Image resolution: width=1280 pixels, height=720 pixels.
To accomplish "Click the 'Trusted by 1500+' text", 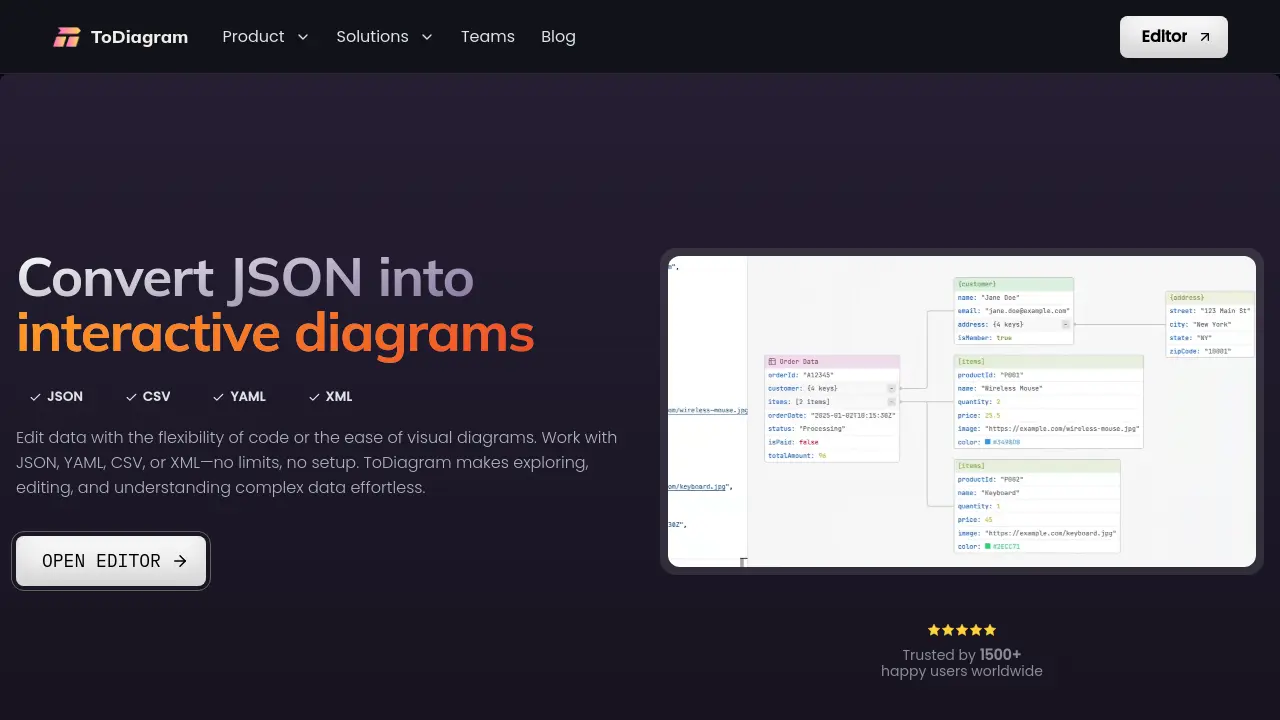I will [x=962, y=655].
